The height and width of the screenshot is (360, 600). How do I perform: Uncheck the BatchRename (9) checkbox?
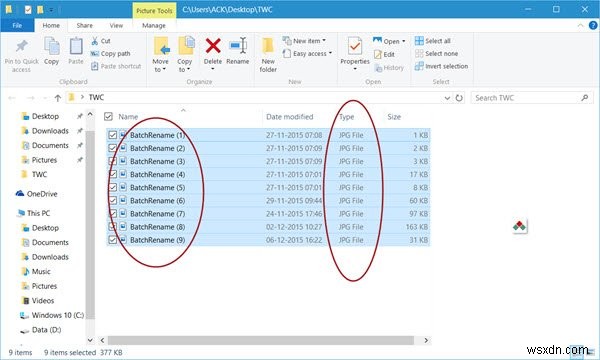pyautogui.click(x=112, y=240)
